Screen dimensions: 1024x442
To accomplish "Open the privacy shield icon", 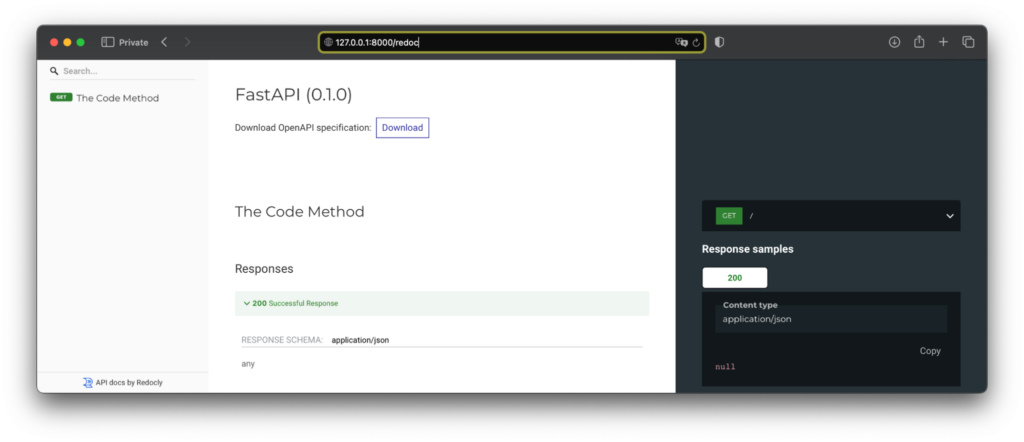I will click(x=719, y=42).
